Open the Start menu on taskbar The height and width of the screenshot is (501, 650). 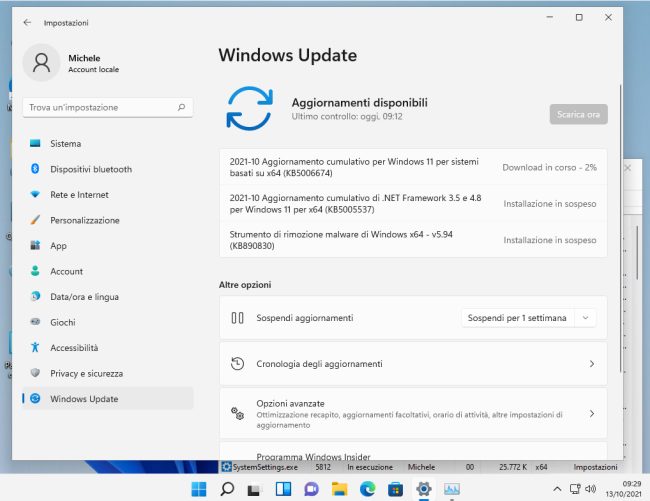pos(198,489)
